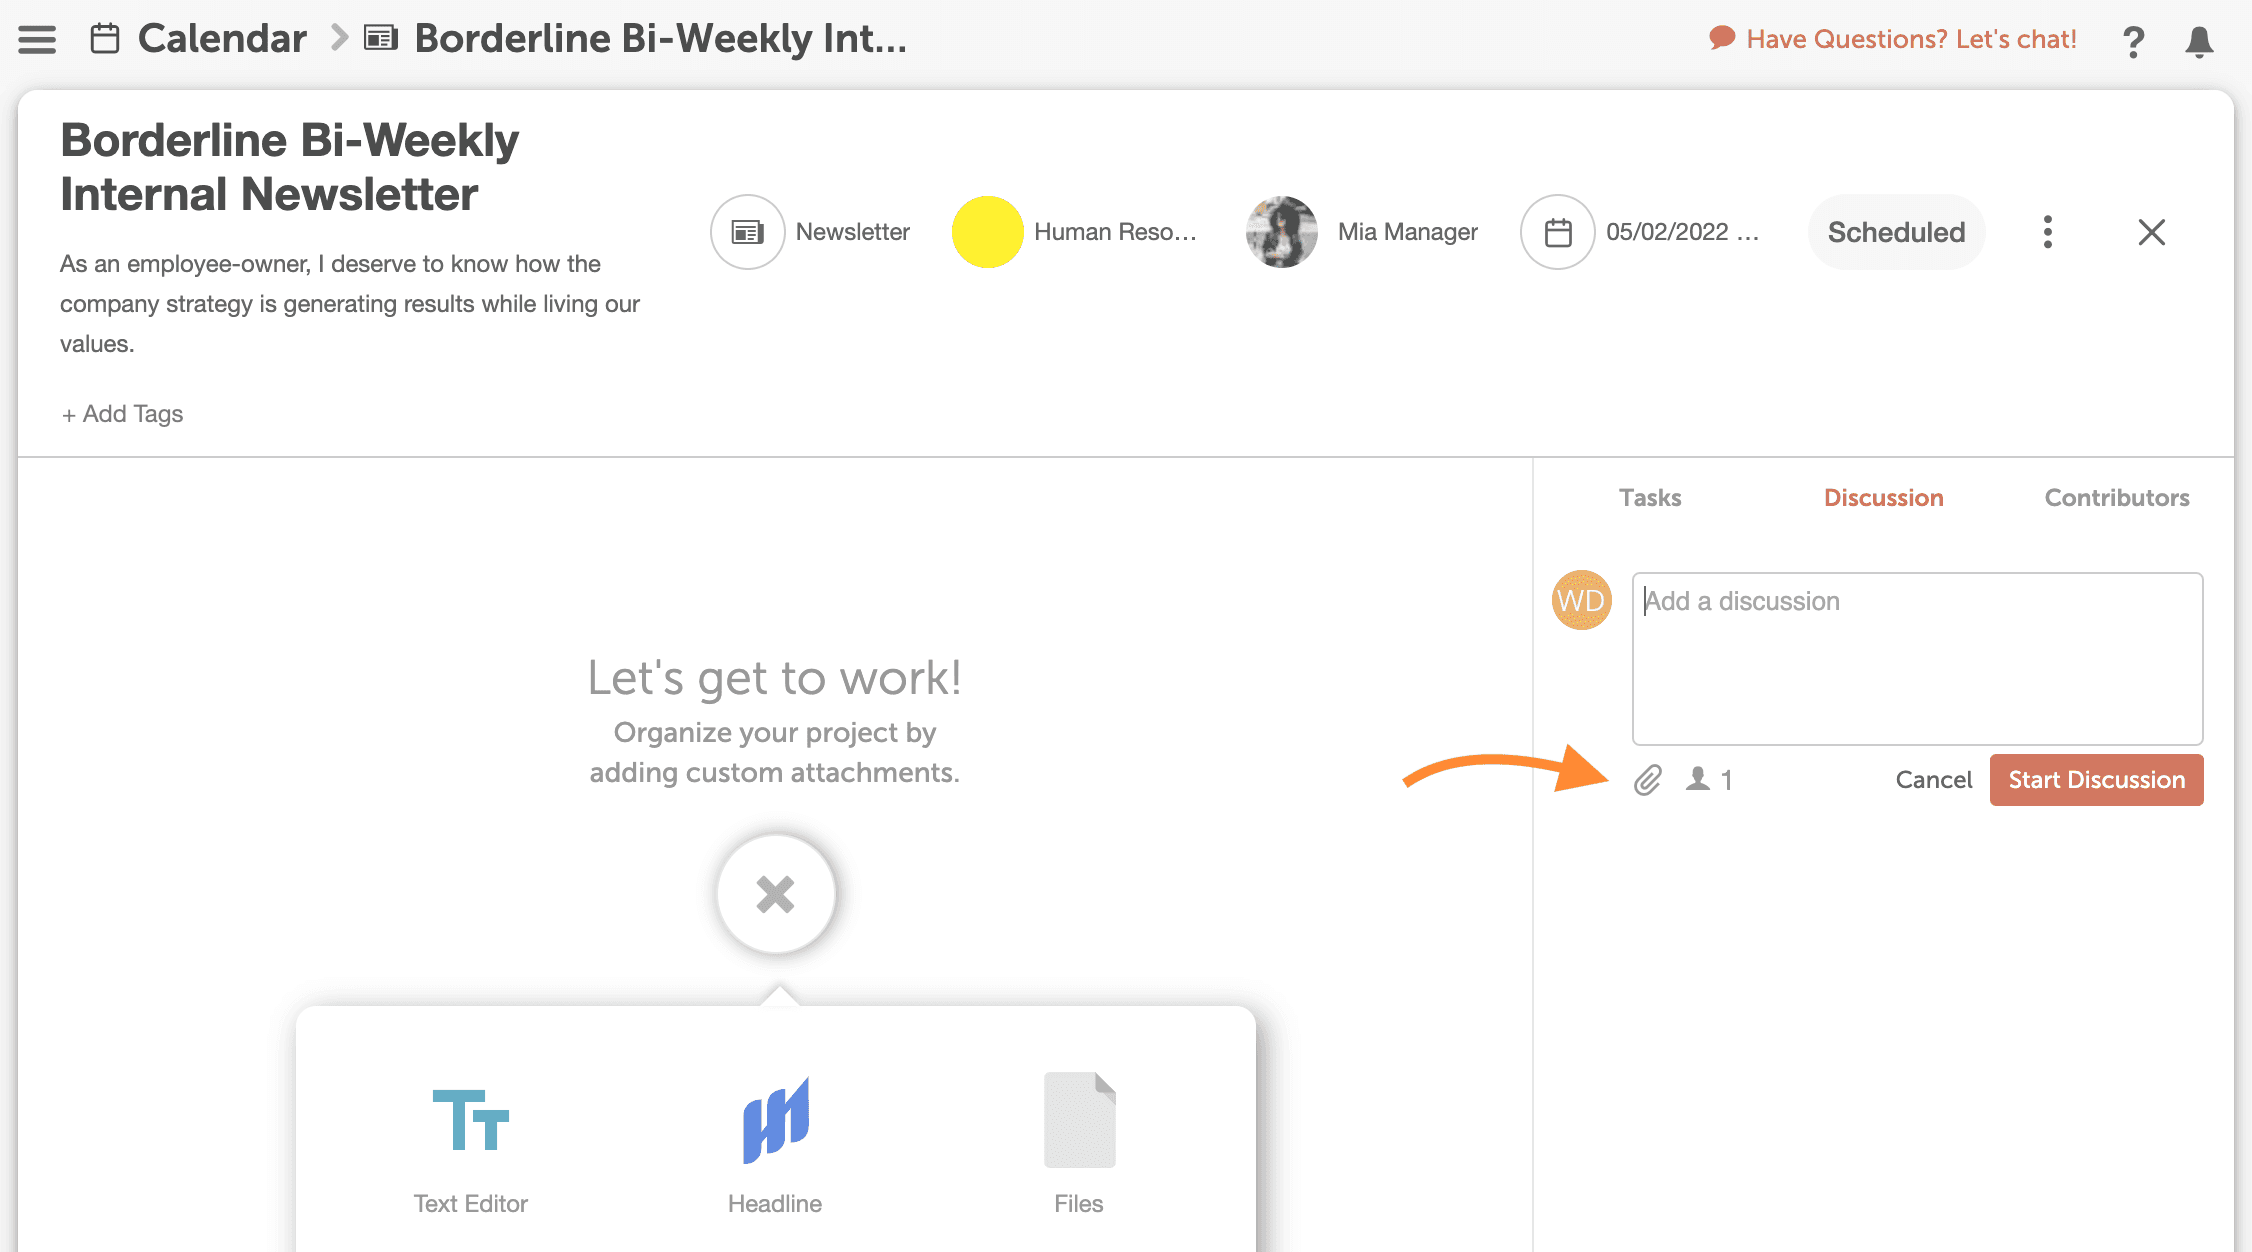The image size is (2252, 1252).
Task: Click + Add Tags
Action: pos(122,414)
